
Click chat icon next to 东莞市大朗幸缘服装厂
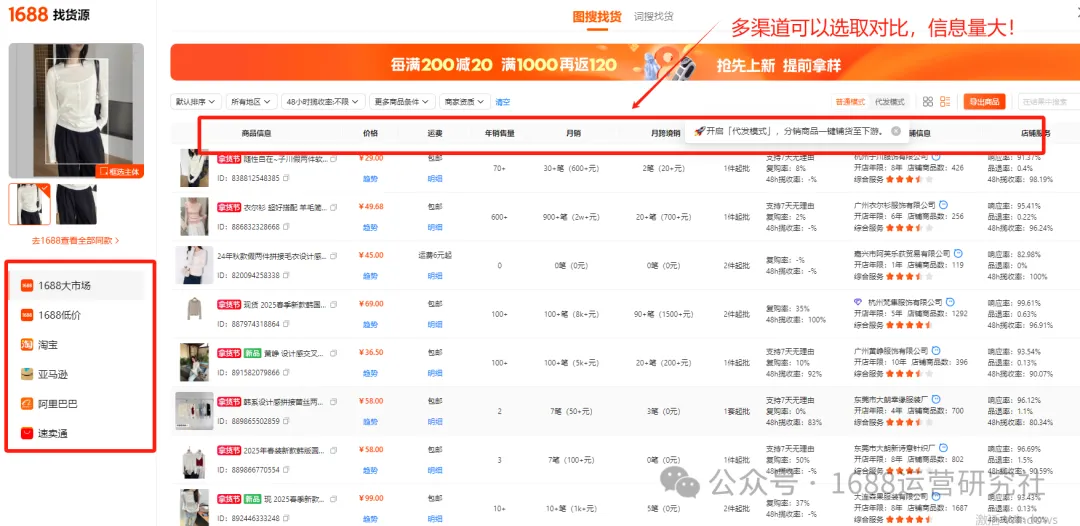pyautogui.click(x=936, y=399)
